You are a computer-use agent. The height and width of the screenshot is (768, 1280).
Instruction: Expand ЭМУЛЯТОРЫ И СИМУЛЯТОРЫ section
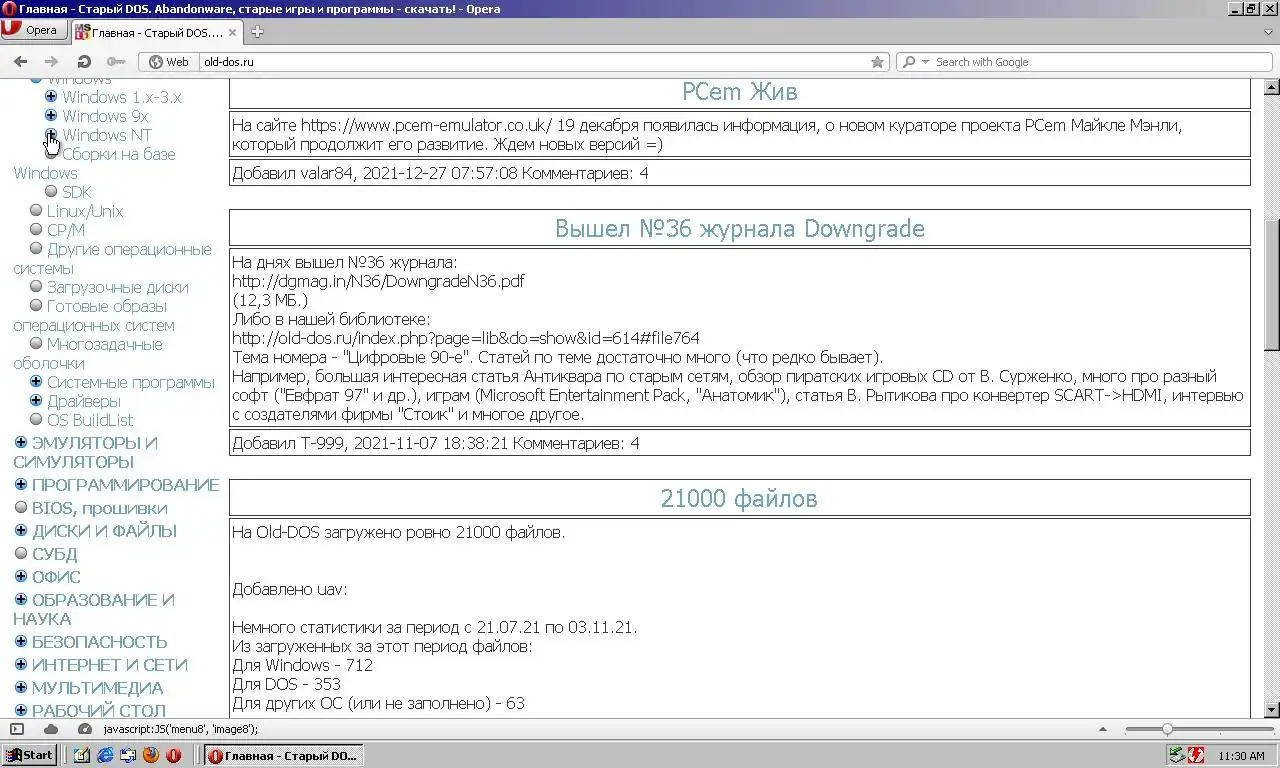tap(21, 442)
